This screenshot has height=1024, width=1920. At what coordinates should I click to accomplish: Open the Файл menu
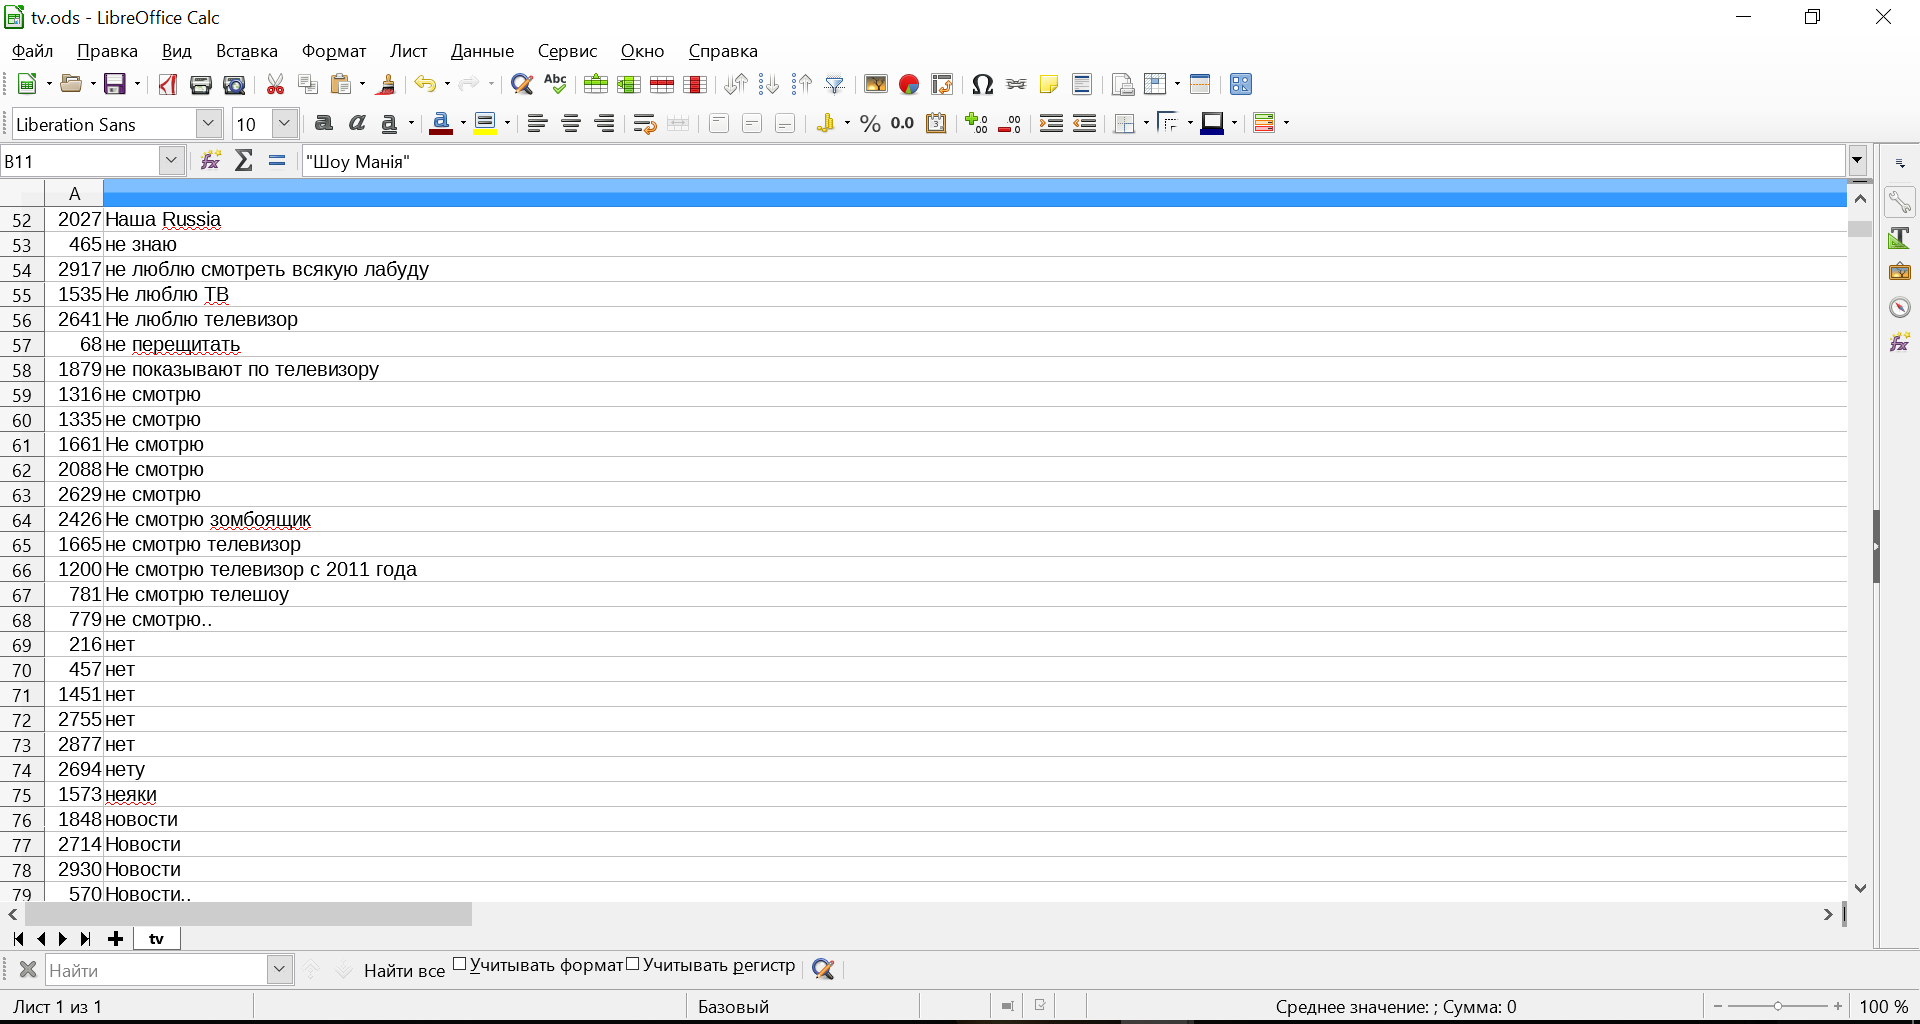(x=32, y=51)
